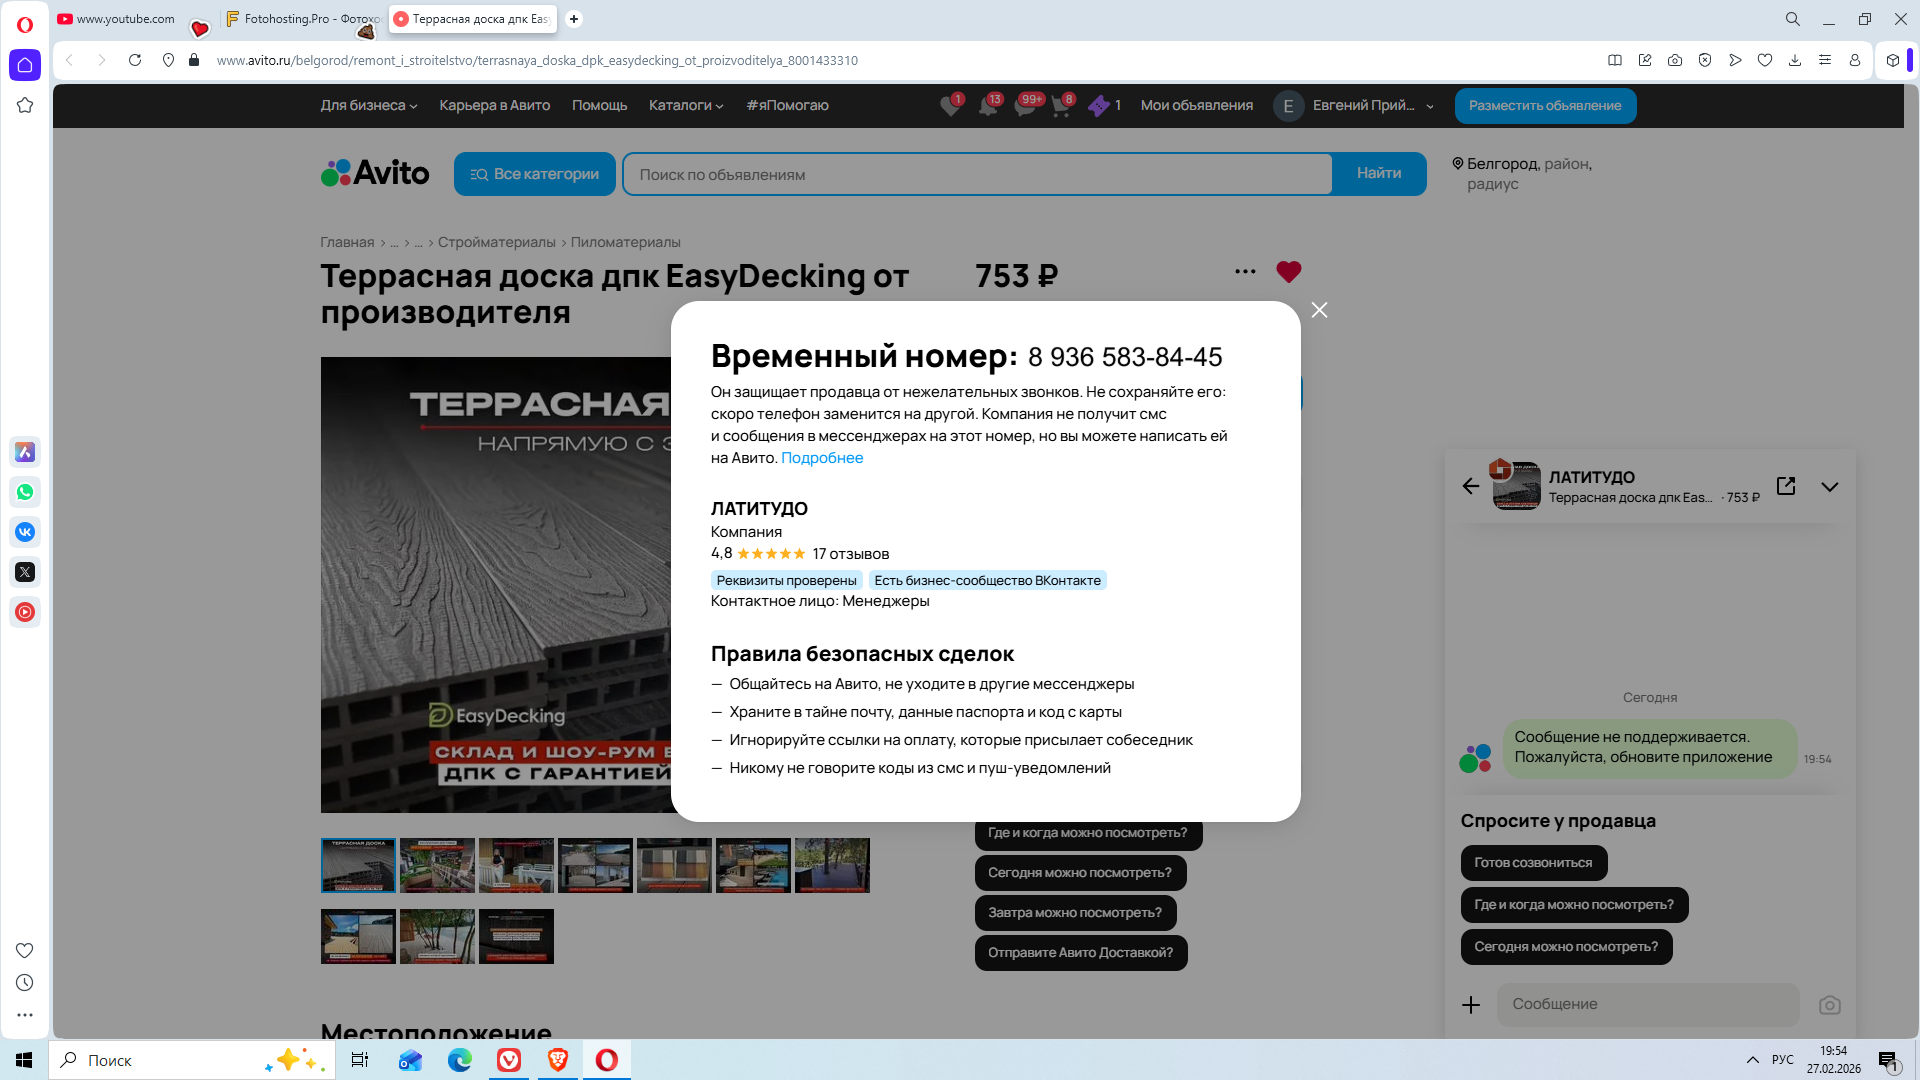Open 'Мои объявления' menu item
Viewport: 1920px width, 1080px height.
click(x=1196, y=105)
